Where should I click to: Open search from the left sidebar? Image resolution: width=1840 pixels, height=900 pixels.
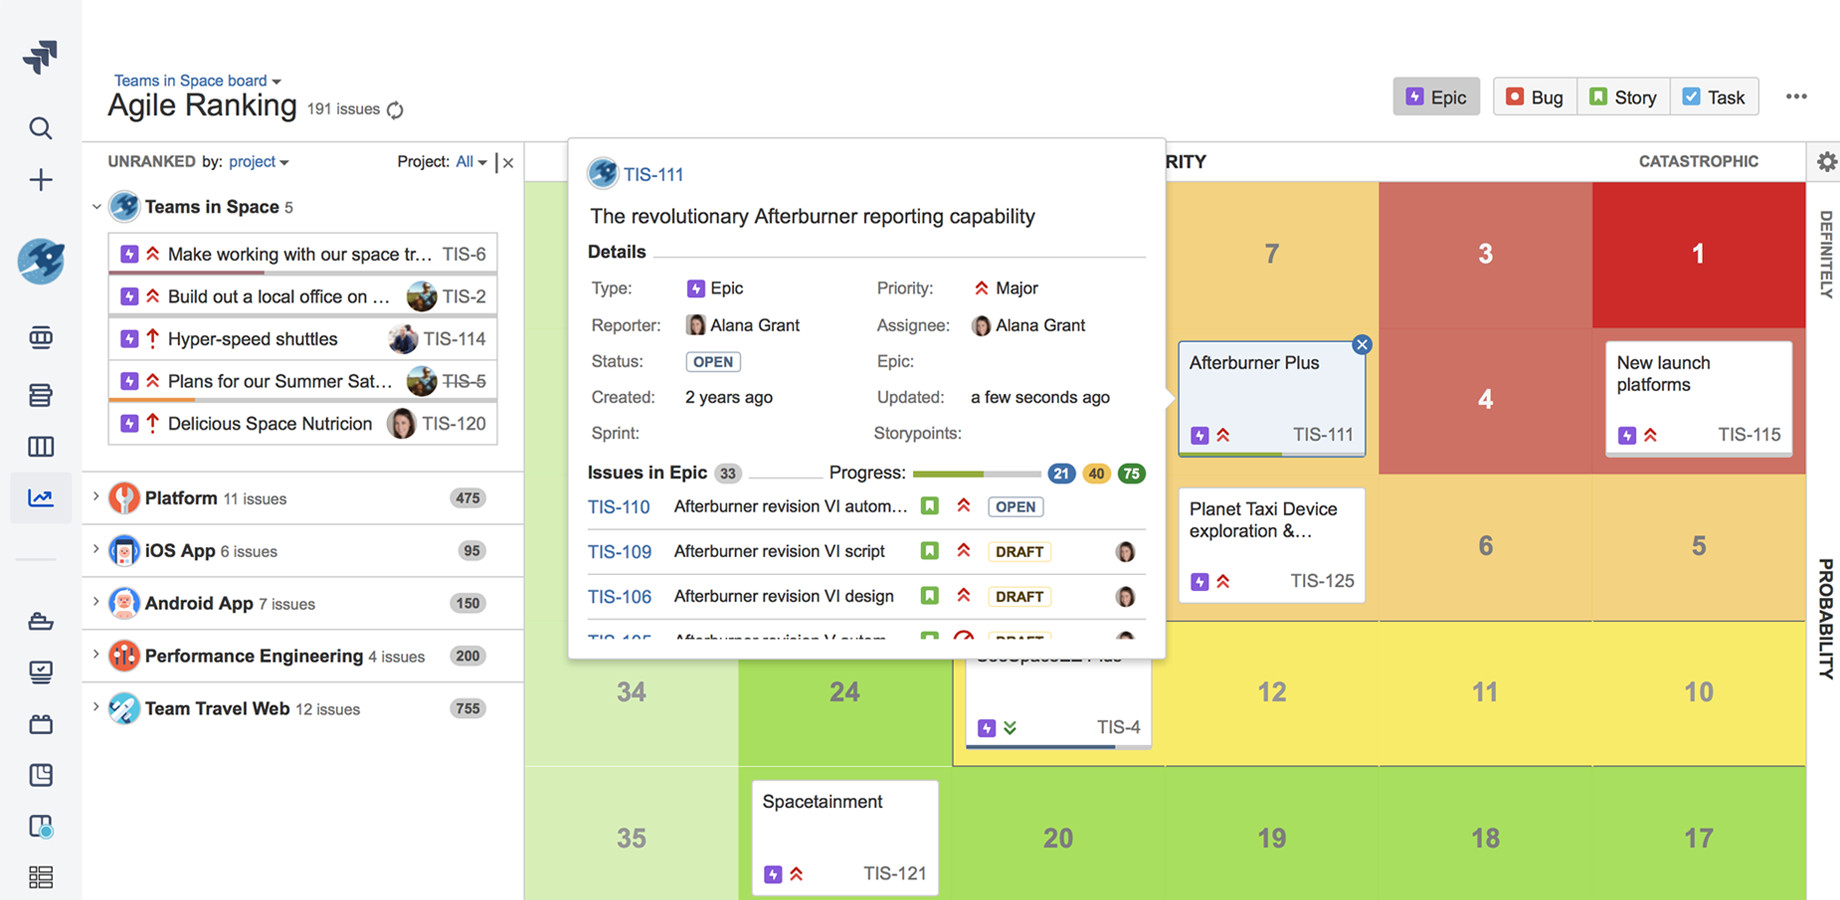(x=40, y=128)
